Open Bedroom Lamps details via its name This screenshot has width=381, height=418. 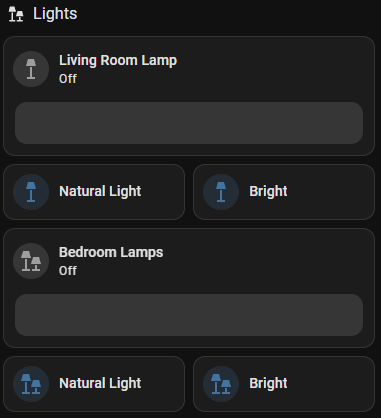point(111,252)
